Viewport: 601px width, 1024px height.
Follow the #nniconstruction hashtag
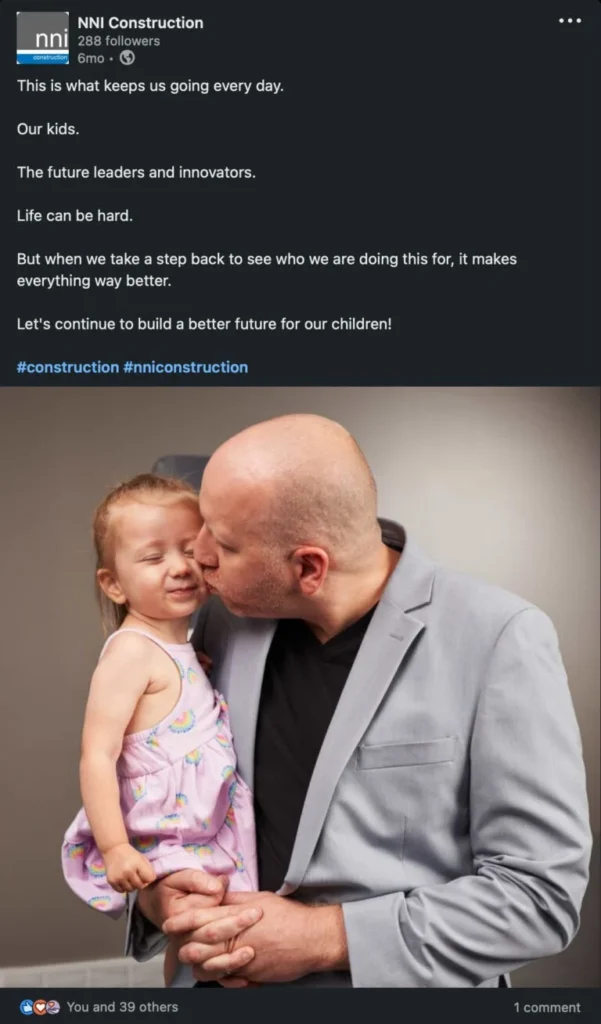(x=186, y=367)
